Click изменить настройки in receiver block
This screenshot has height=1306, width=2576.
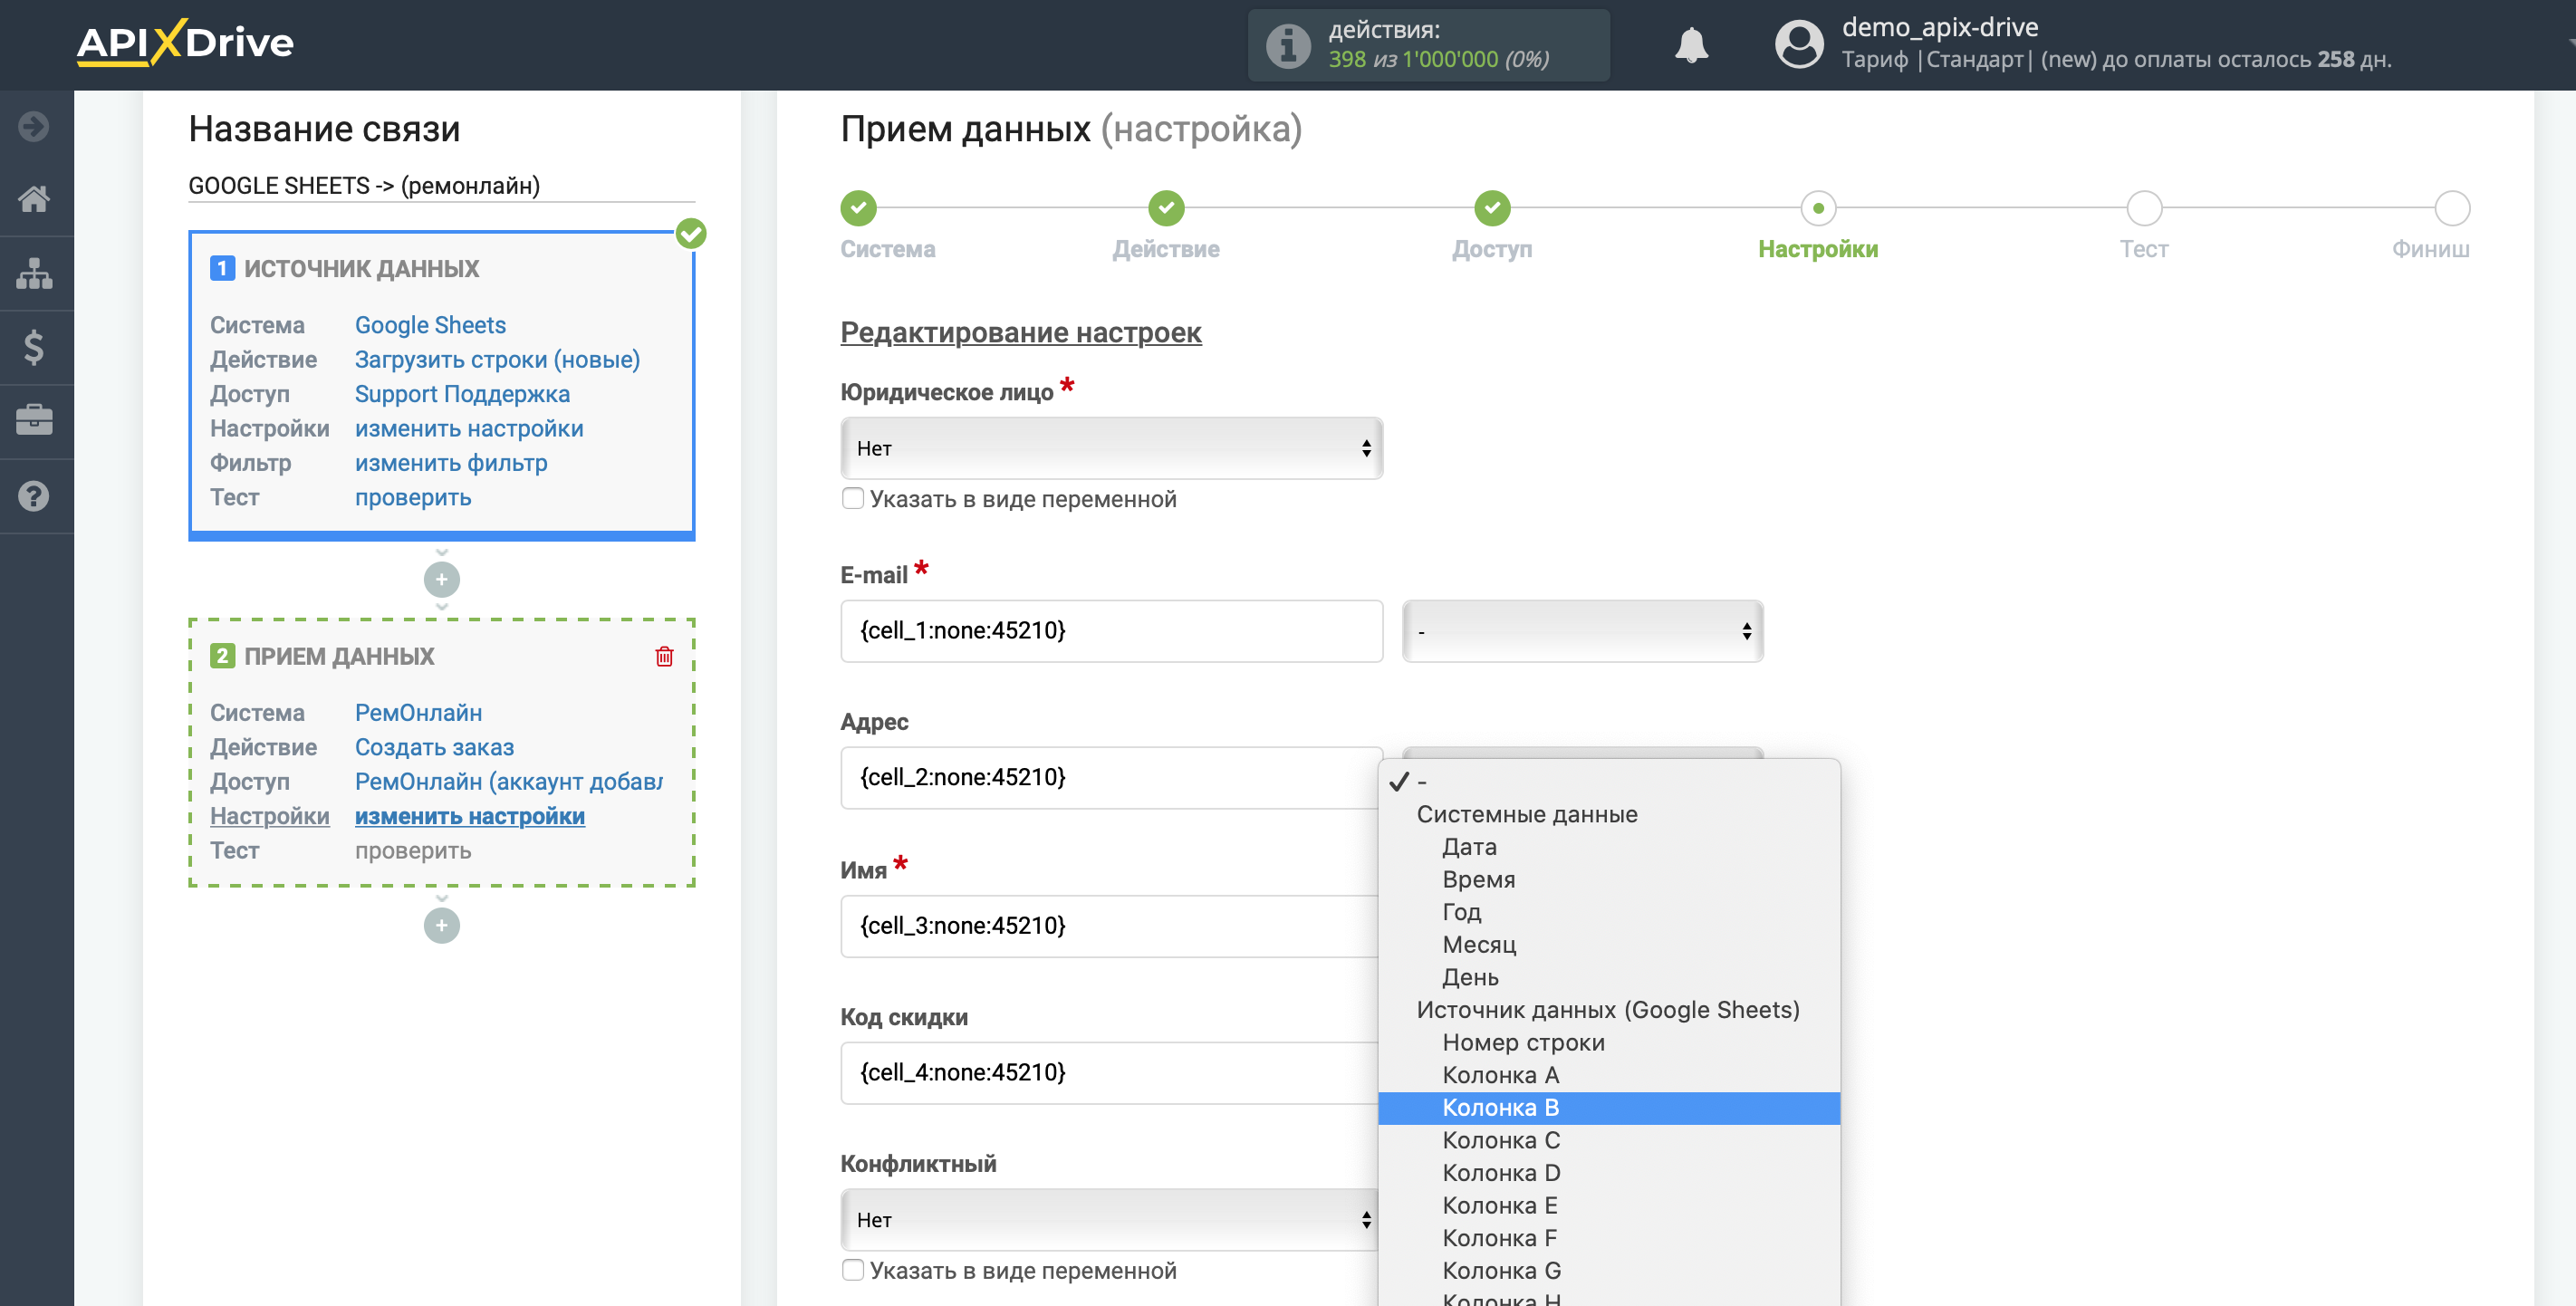(469, 816)
